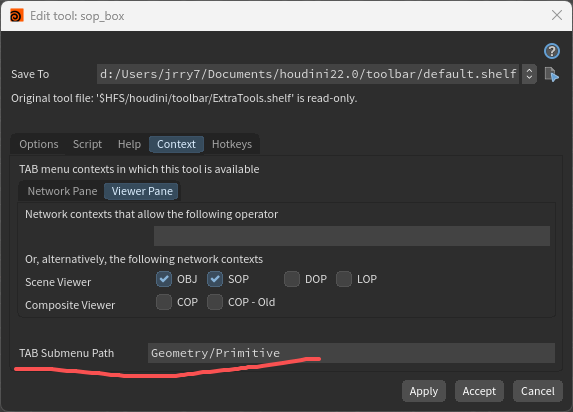Open the Help tab
The image size is (573, 412).
(x=129, y=144)
